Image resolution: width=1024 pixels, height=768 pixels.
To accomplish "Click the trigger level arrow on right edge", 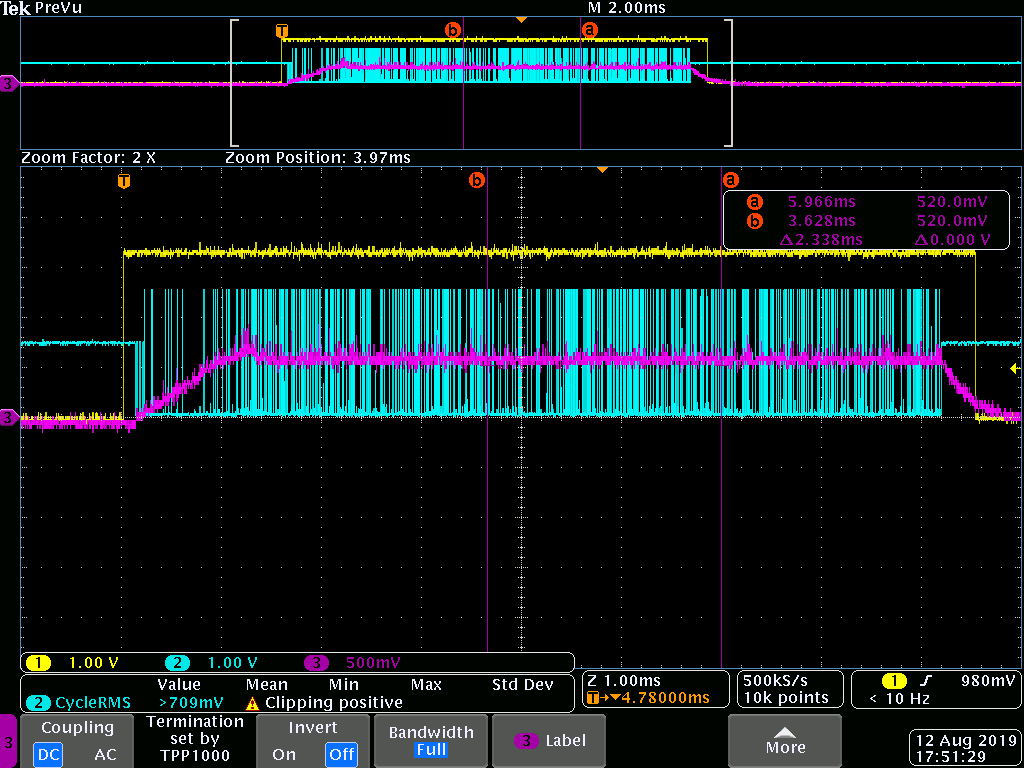I will (1016, 369).
